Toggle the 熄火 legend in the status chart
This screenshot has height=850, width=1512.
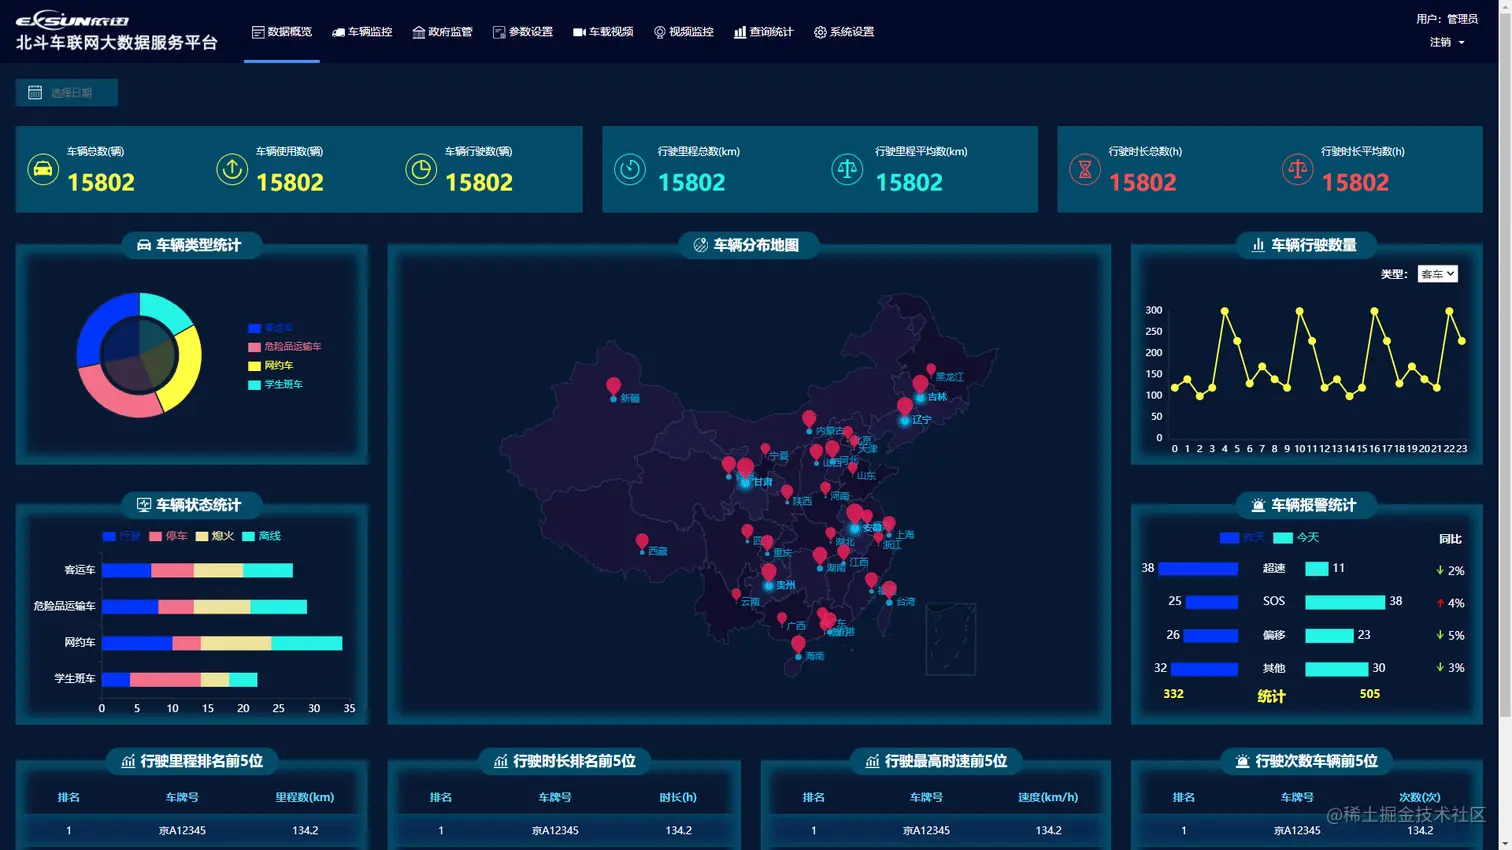215,536
